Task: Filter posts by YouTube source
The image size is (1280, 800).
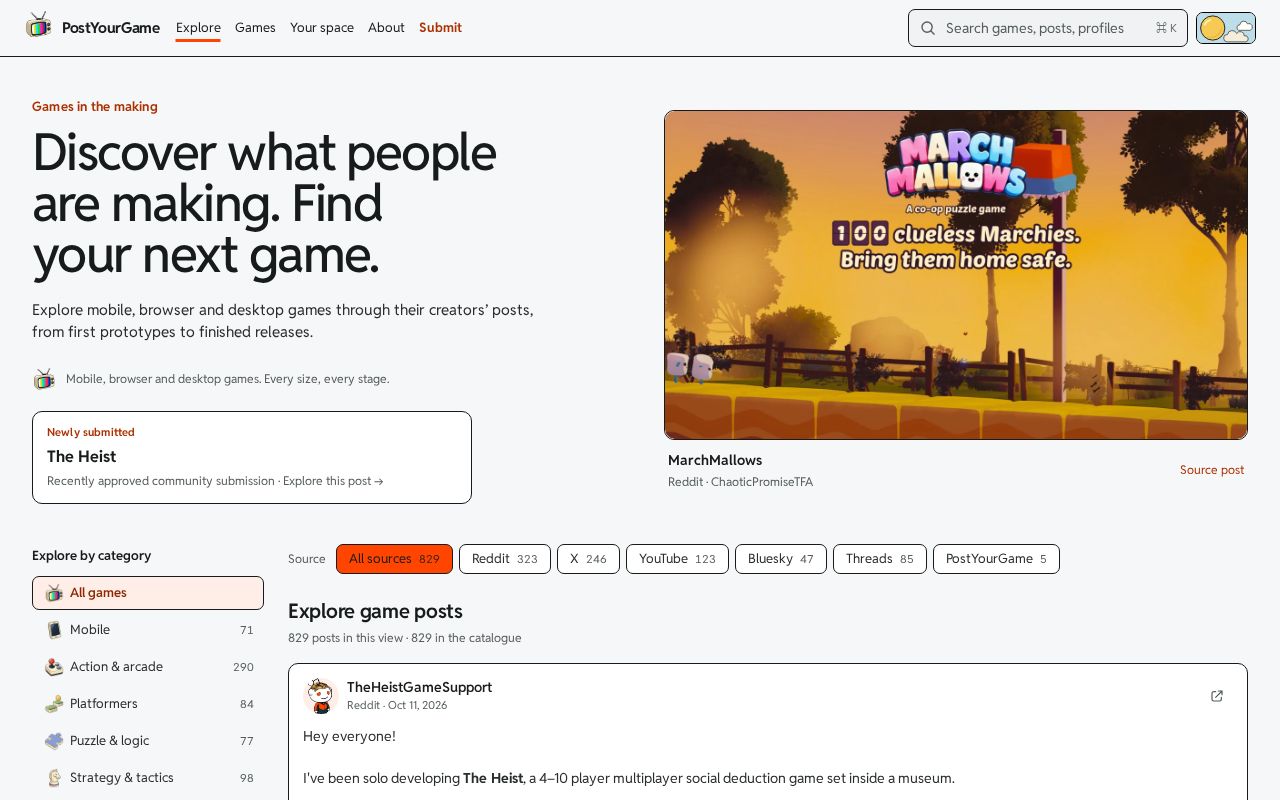Action: [x=677, y=559]
